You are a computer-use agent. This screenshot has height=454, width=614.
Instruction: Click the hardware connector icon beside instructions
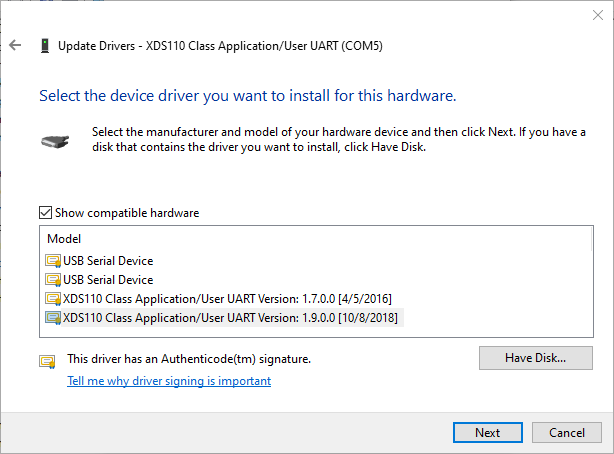[55, 141]
